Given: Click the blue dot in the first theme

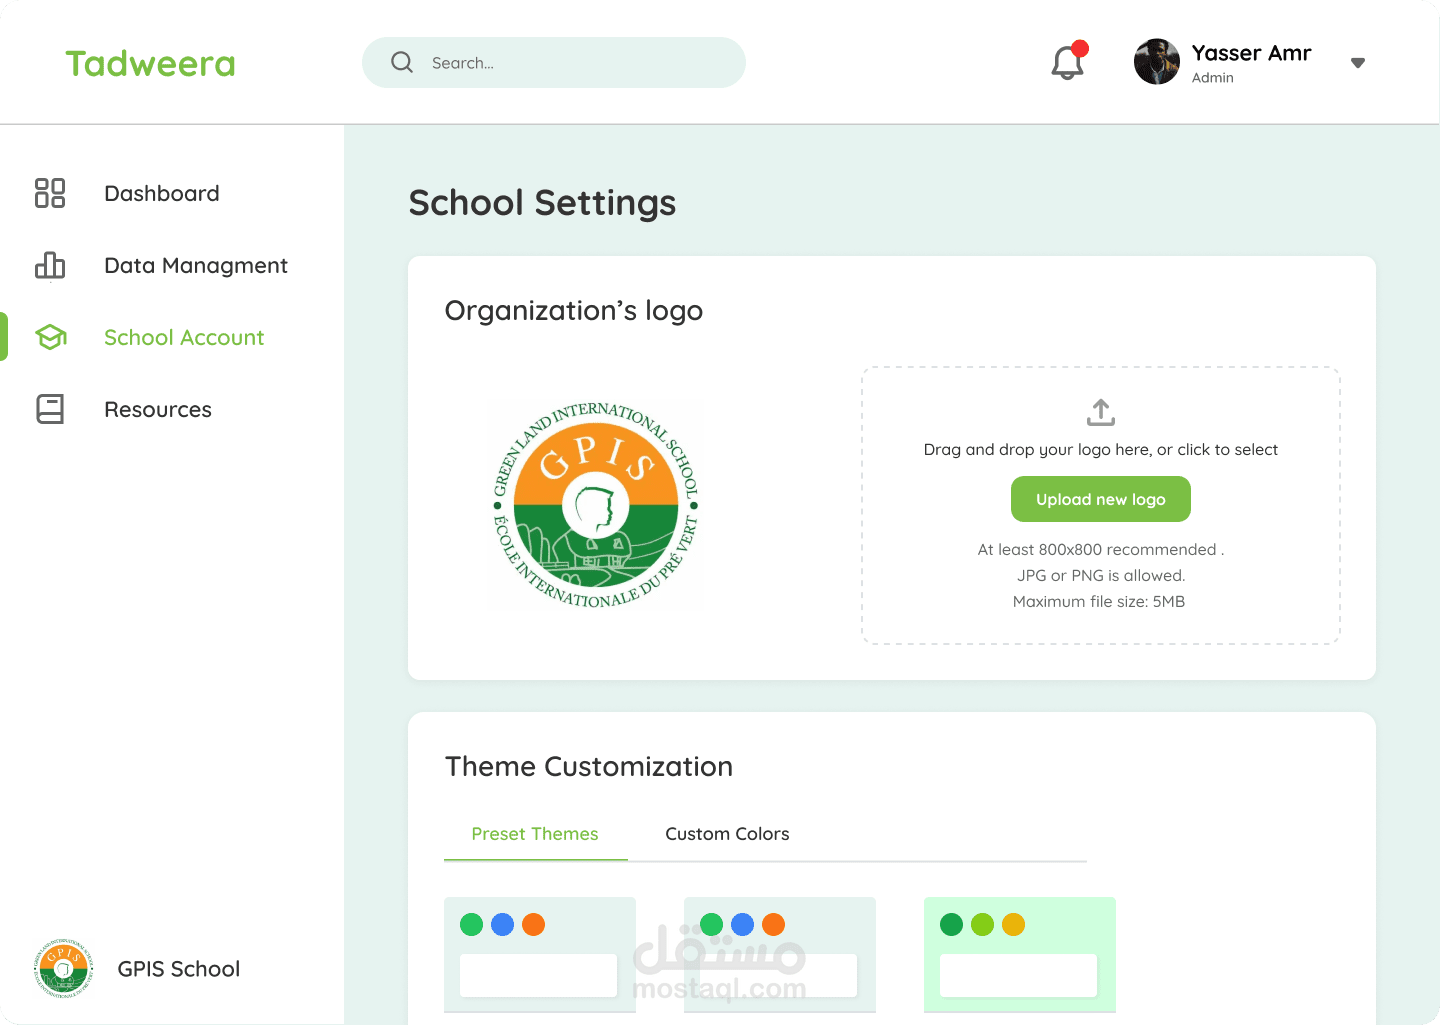Looking at the screenshot, I should click(x=503, y=925).
